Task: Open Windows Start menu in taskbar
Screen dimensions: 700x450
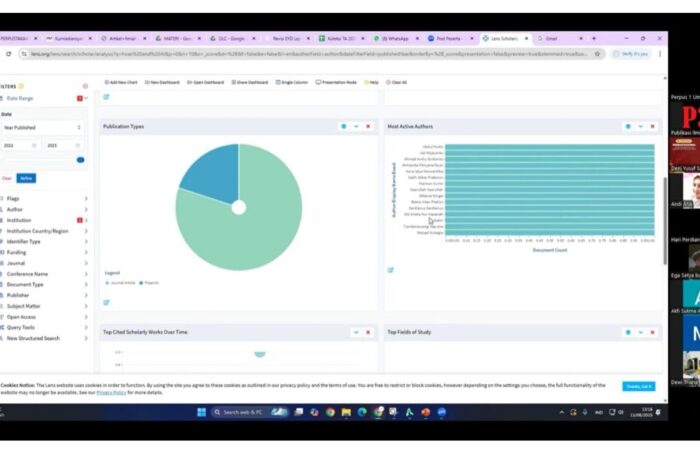Action: point(201,411)
